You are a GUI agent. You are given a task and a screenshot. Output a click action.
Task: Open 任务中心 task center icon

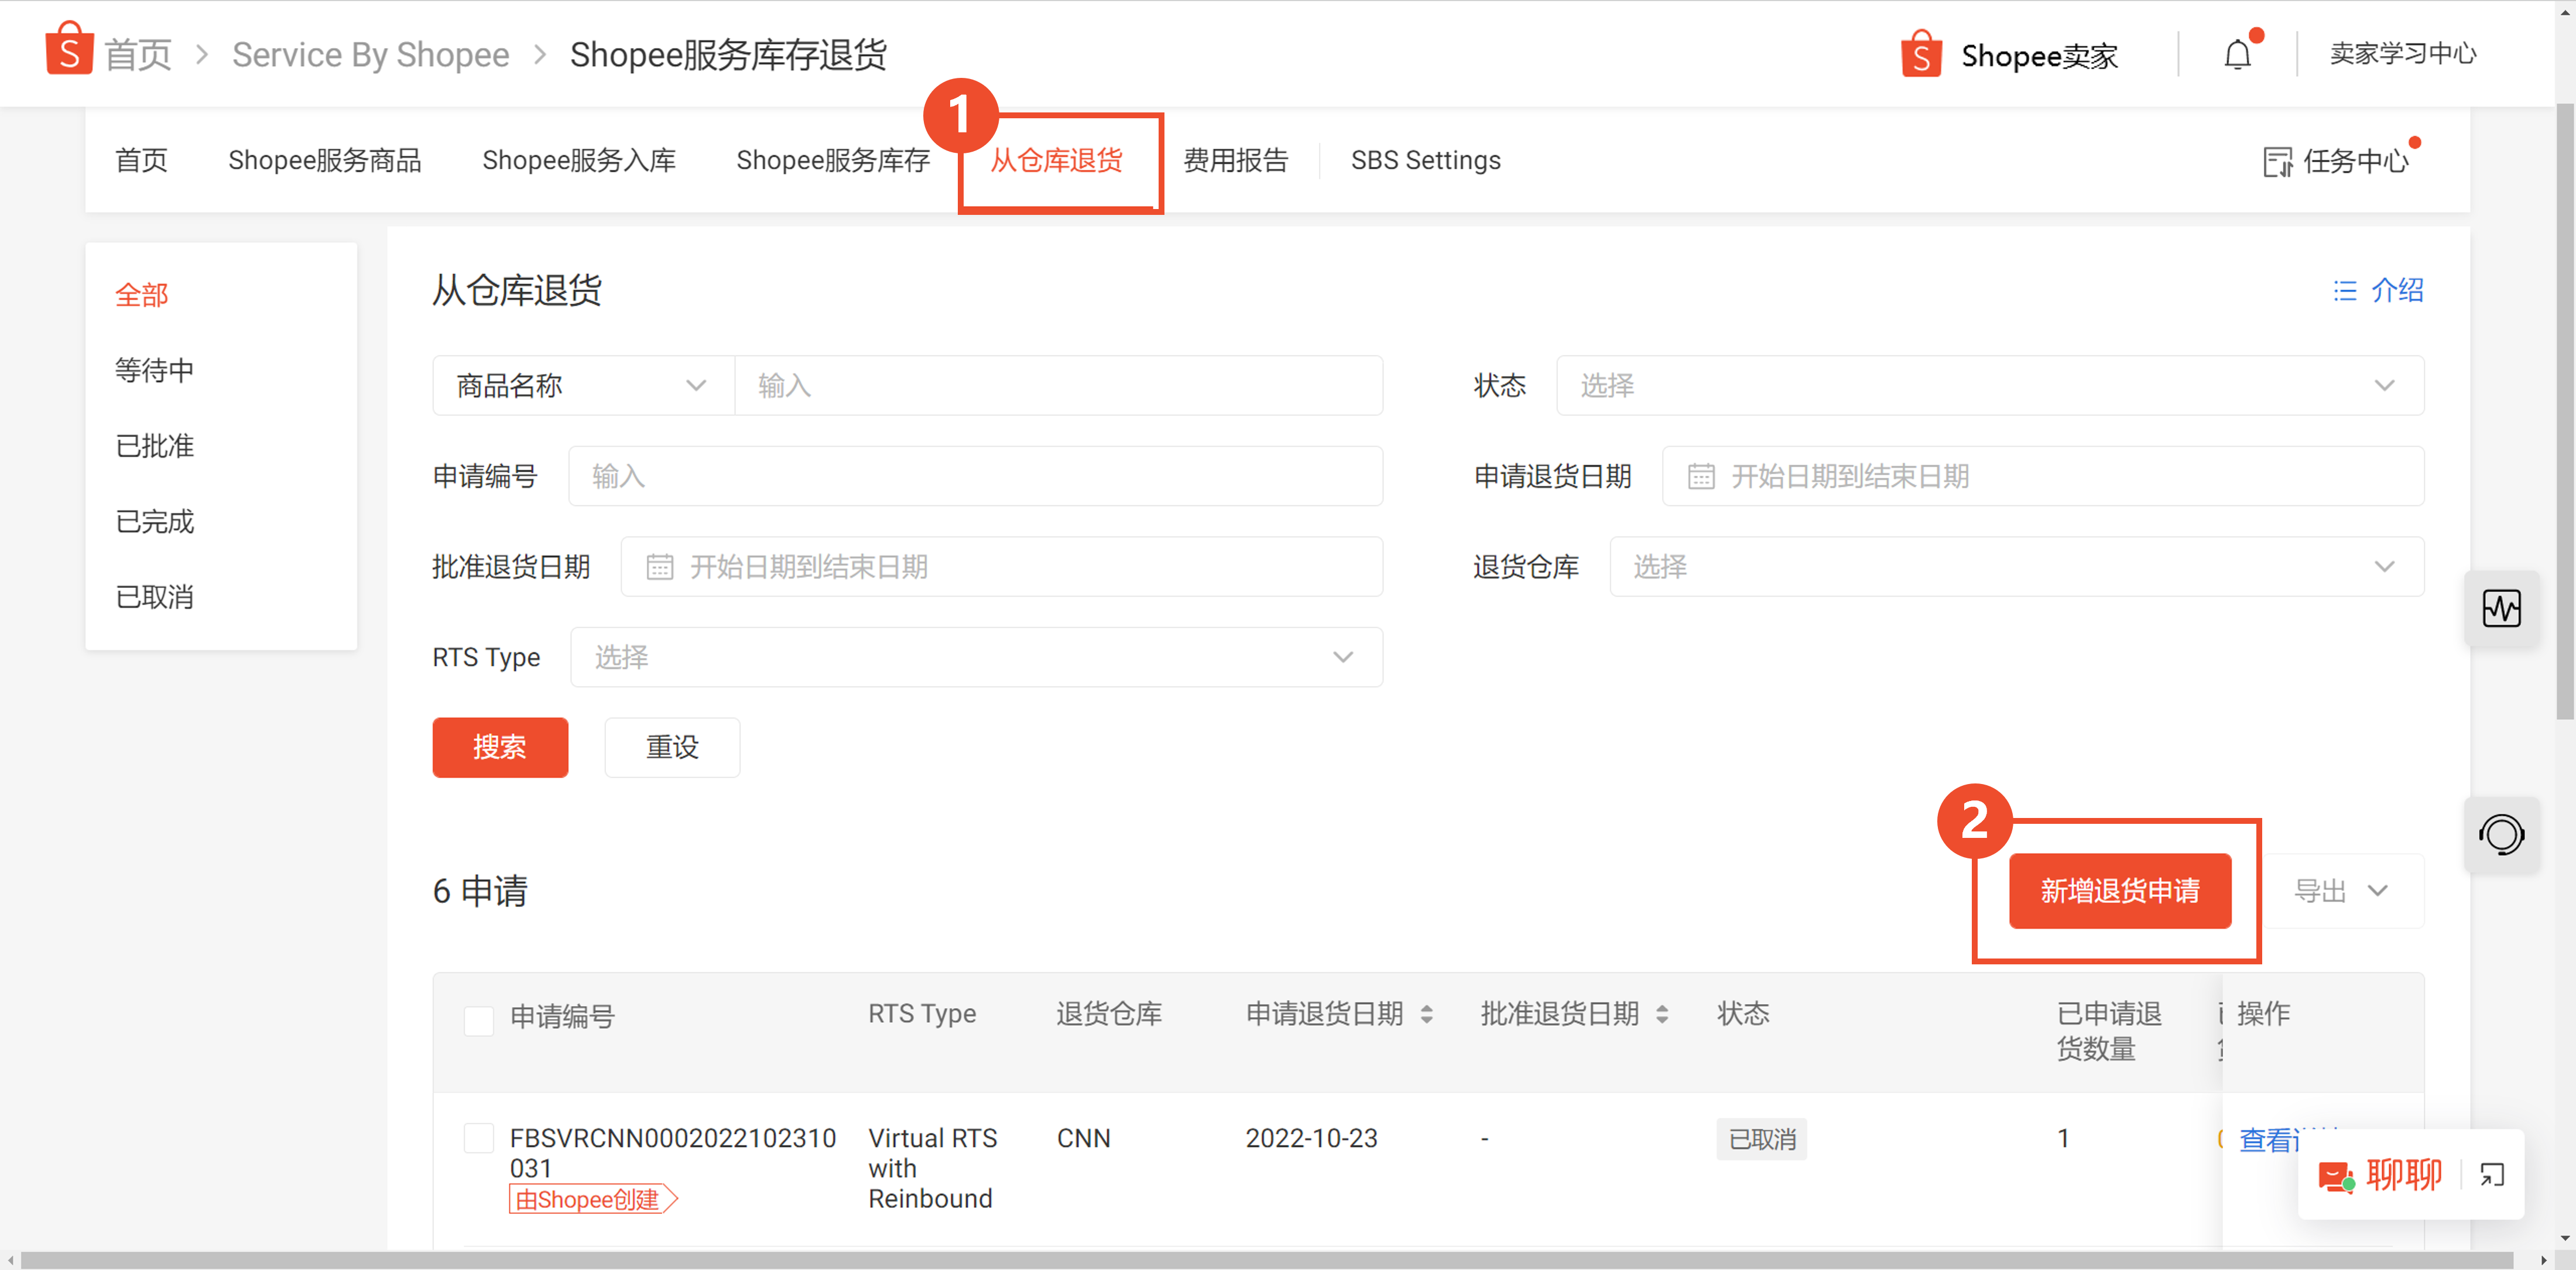tap(2277, 161)
